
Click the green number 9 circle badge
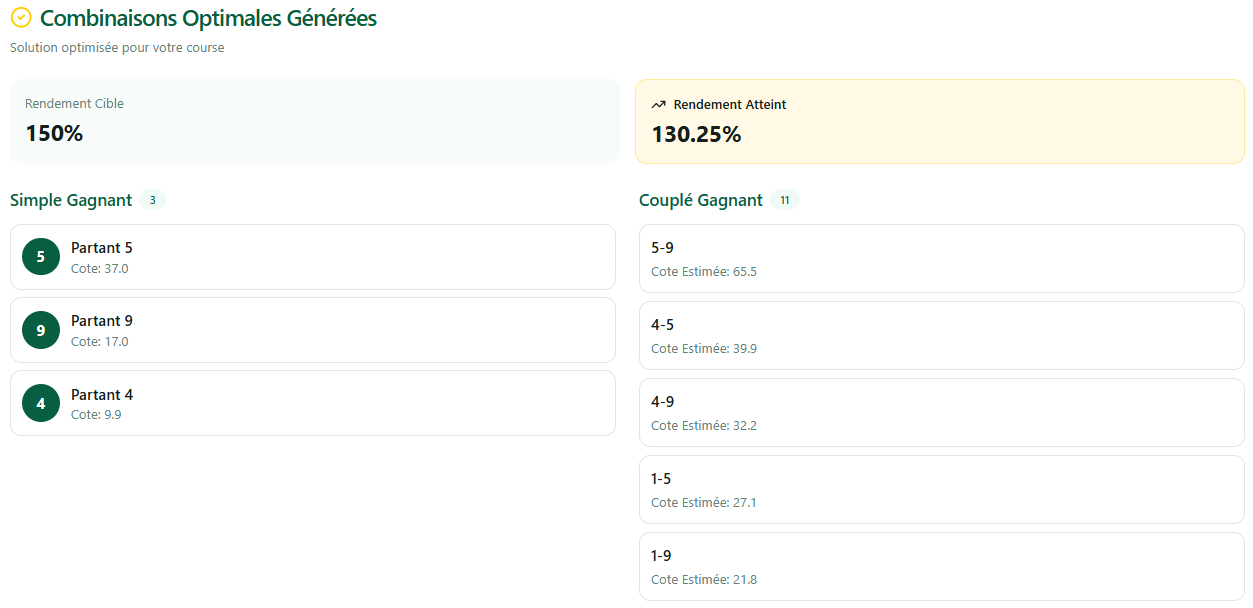click(41, 330)
